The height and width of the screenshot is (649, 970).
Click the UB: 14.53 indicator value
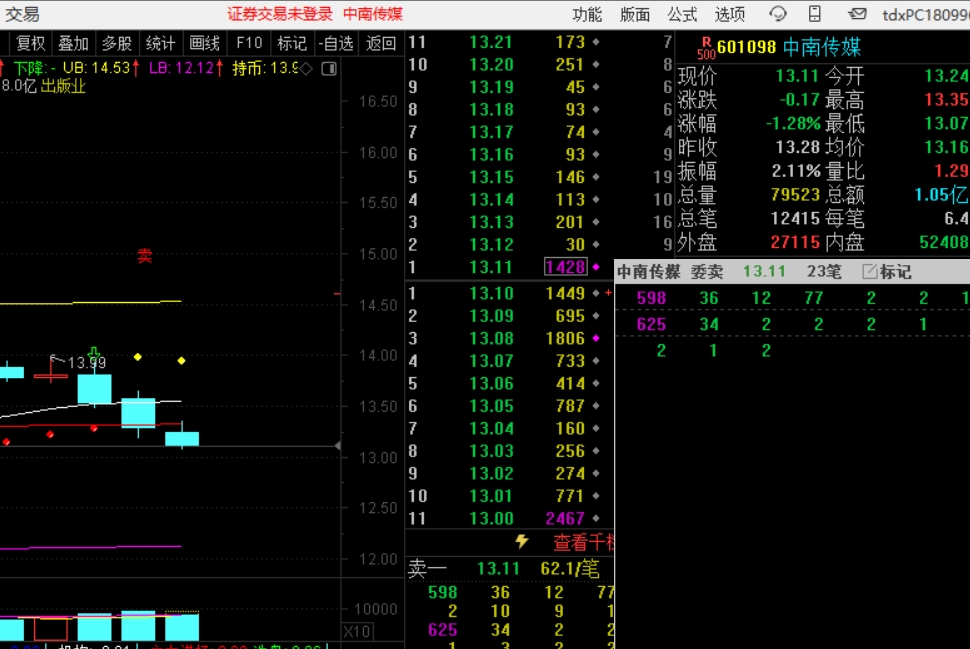[x=97, y=68]
